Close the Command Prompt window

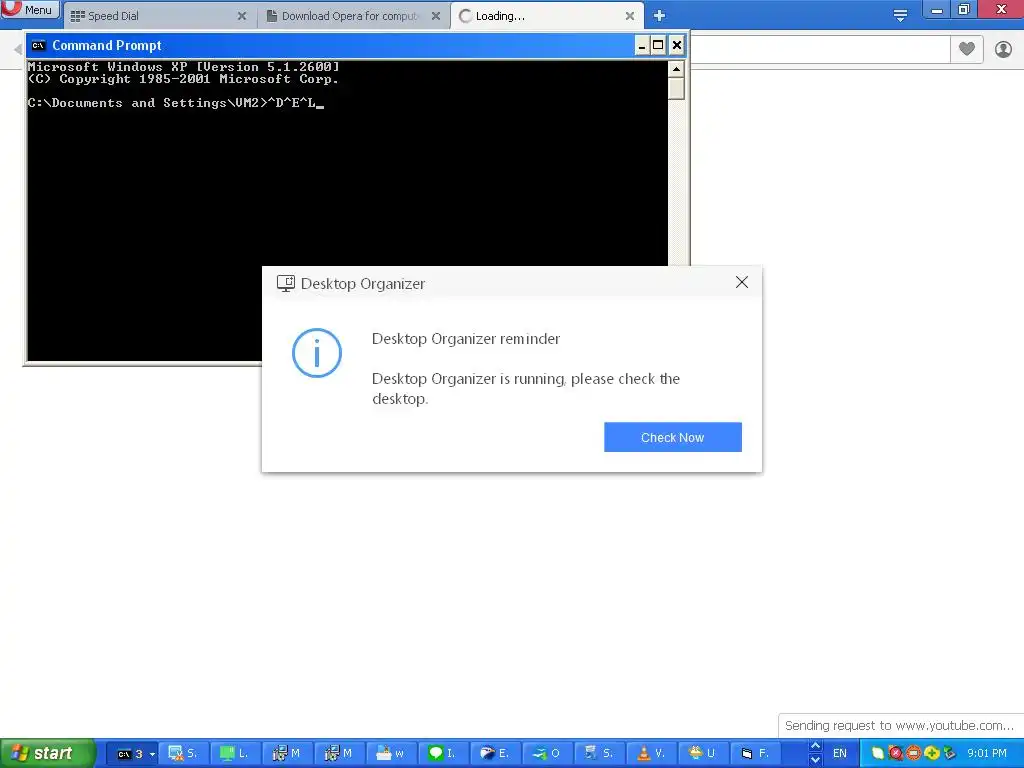click(677, 45)
